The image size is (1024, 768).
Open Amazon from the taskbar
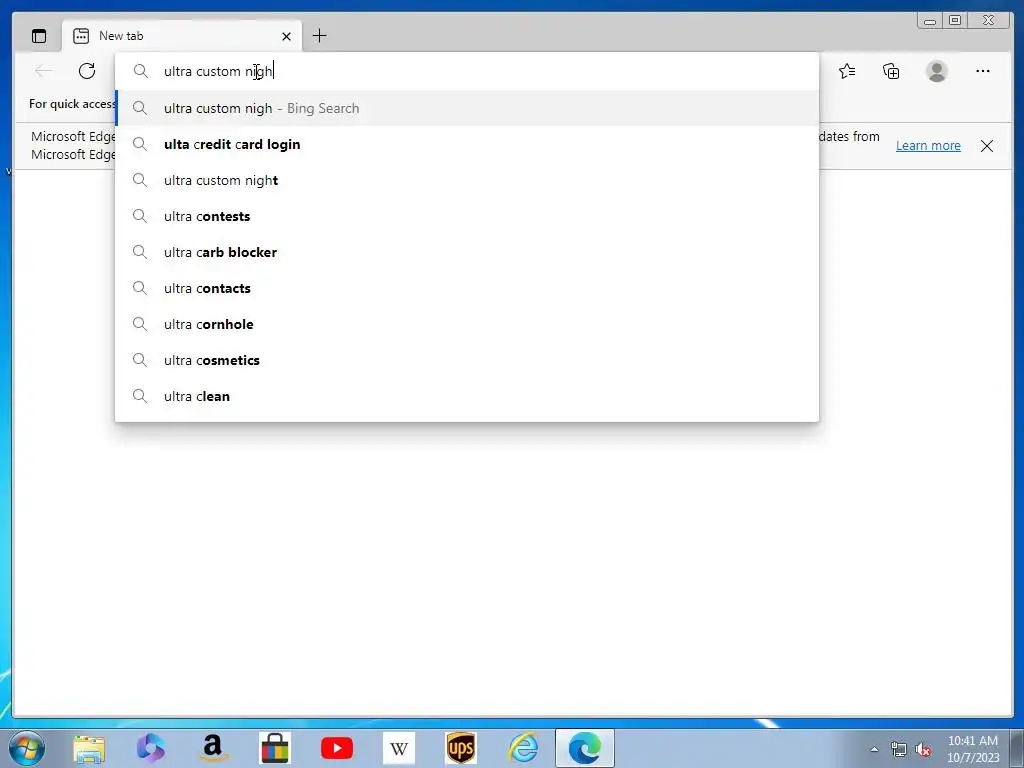pyautogui.click(x=212, y=748)
